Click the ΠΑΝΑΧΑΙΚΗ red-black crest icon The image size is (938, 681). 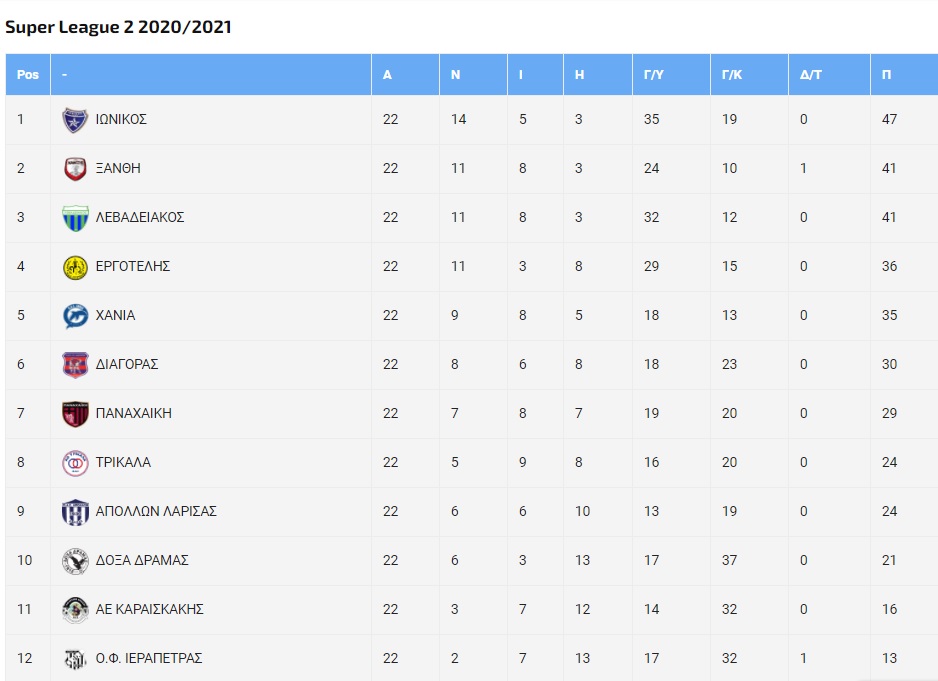pos(75,414)
